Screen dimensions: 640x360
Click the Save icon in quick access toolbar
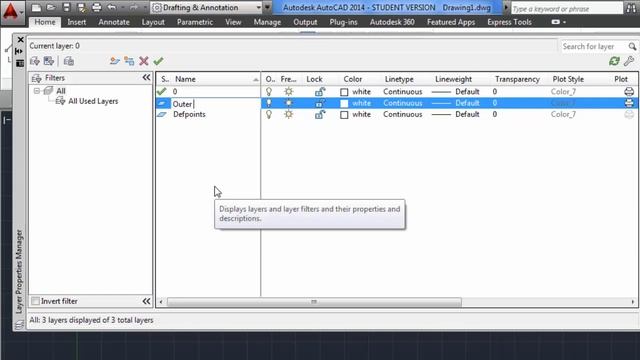pos(66,7)
